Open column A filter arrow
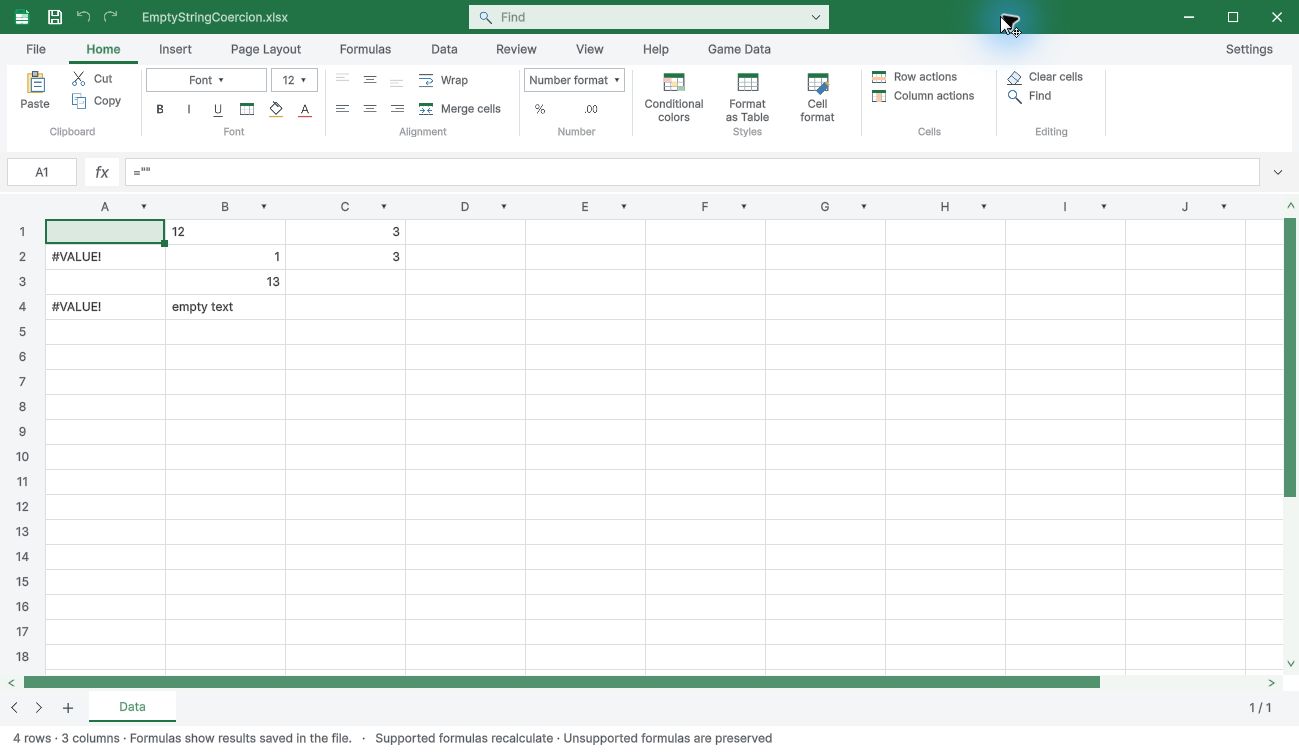This screenshot has height=752, width=1299. (144, 207)
